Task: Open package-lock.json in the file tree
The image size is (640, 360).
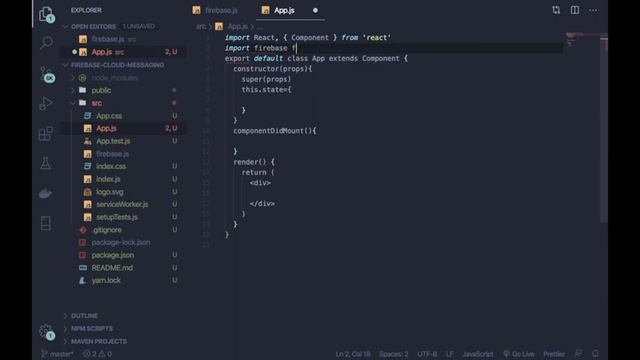Action: tap(121, 242)
